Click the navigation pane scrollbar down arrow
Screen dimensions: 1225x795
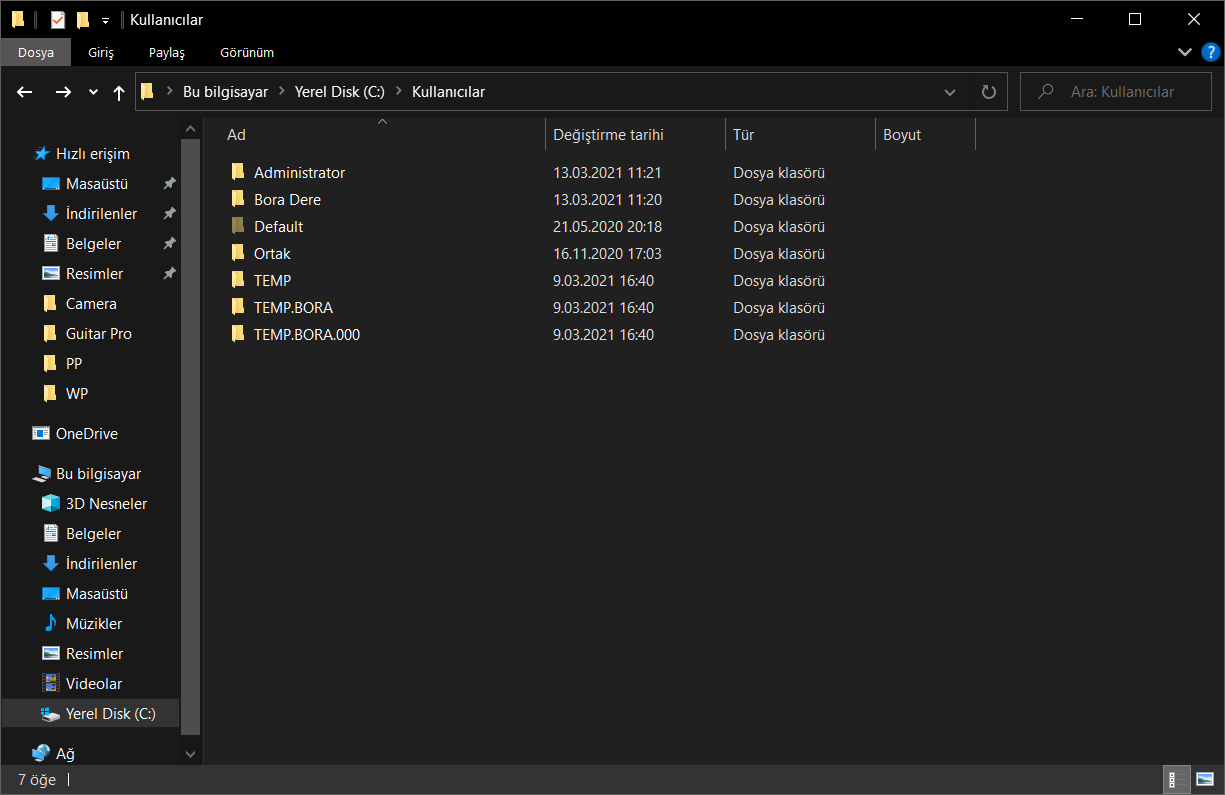tap(190, 753)
